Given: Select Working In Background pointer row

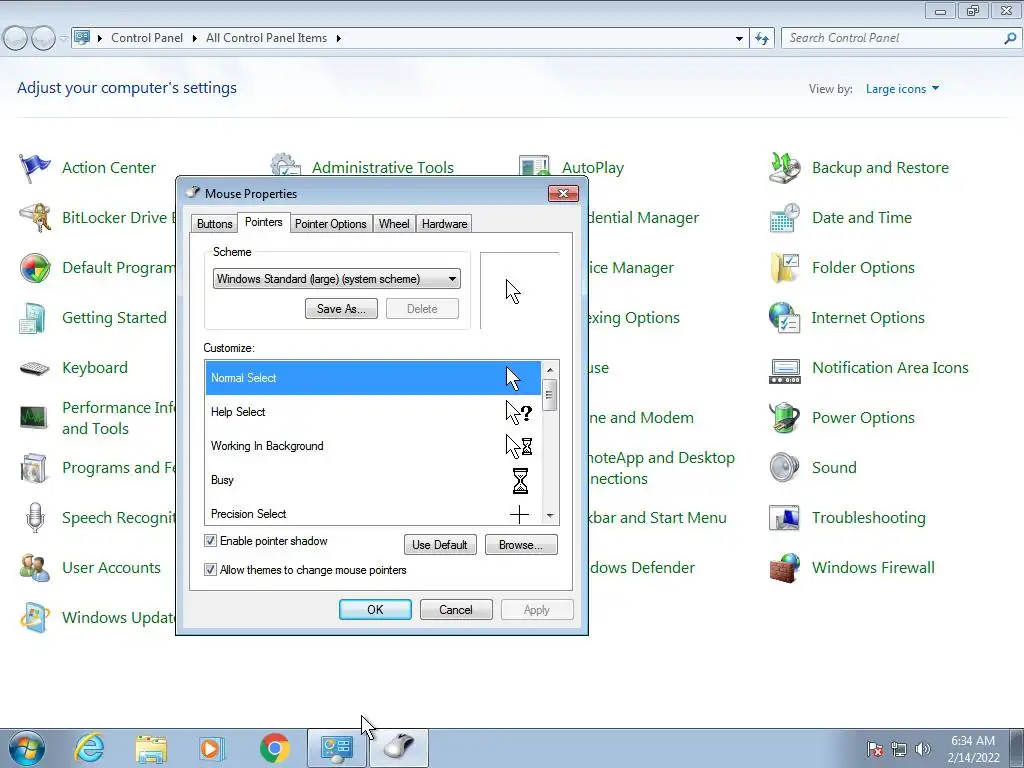Looking at the screenshot, I should click(x=373, y=446).
